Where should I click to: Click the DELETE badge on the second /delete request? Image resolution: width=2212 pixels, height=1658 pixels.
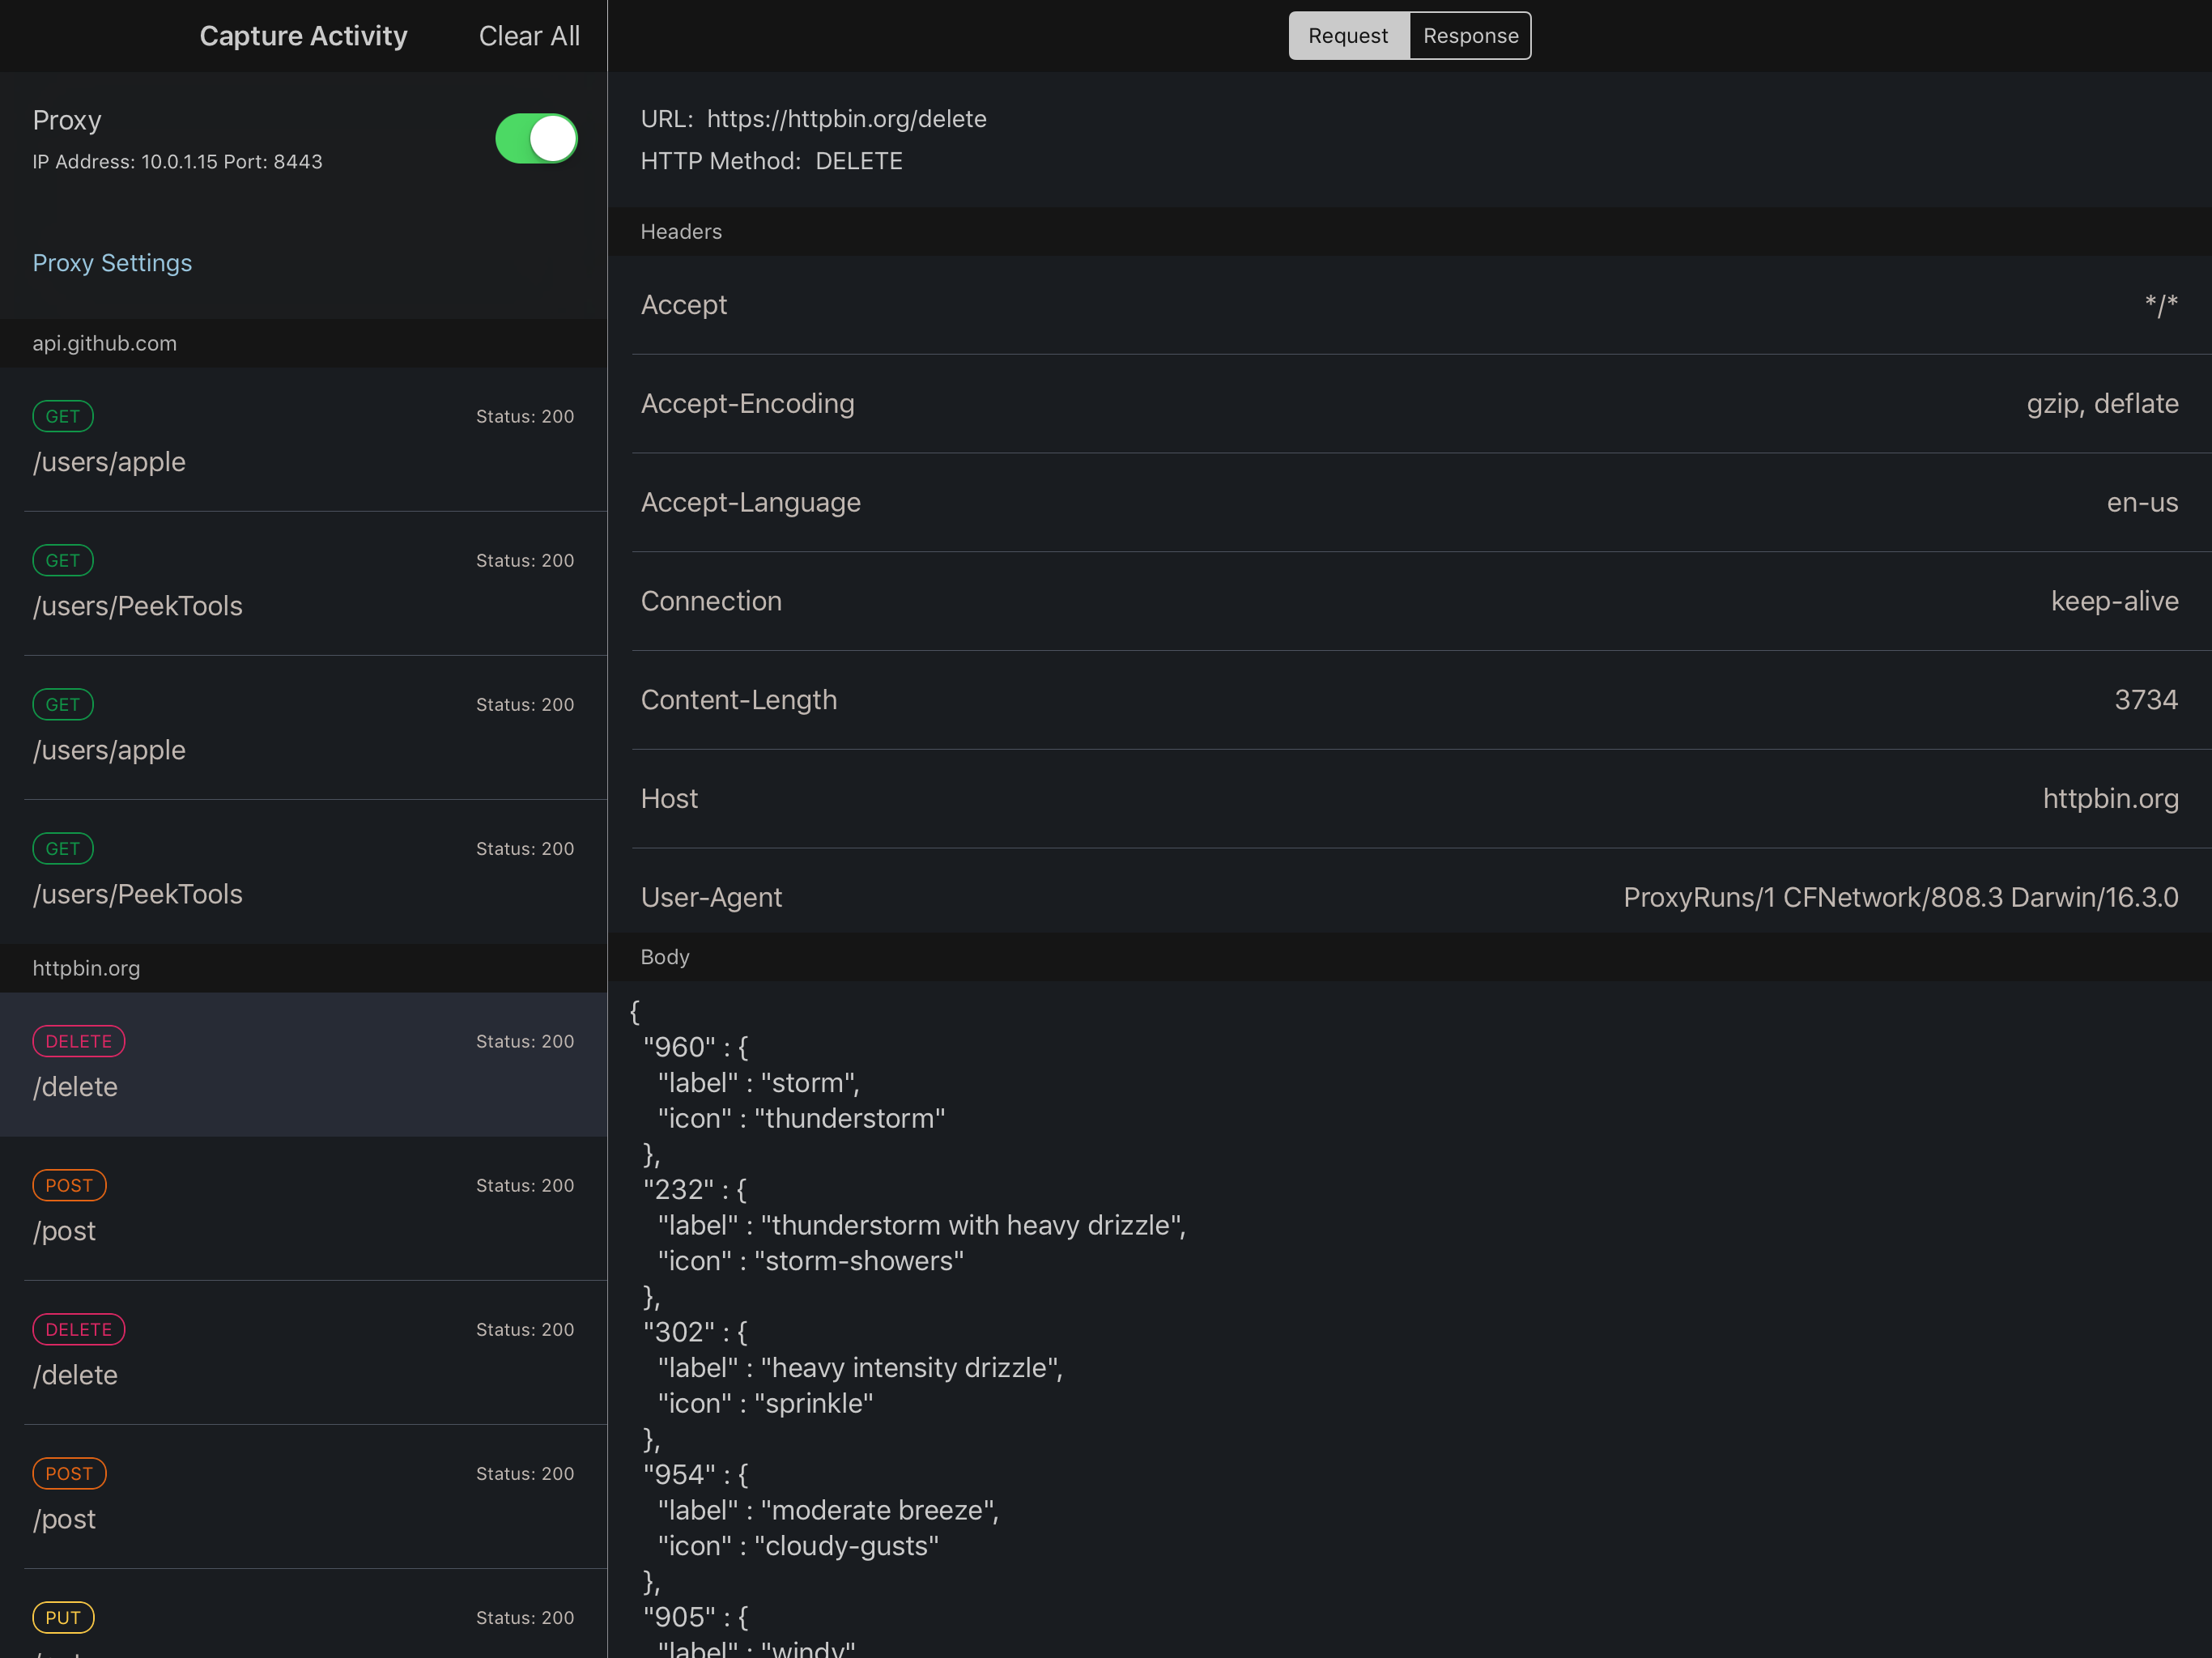(x=78, y=1329)
